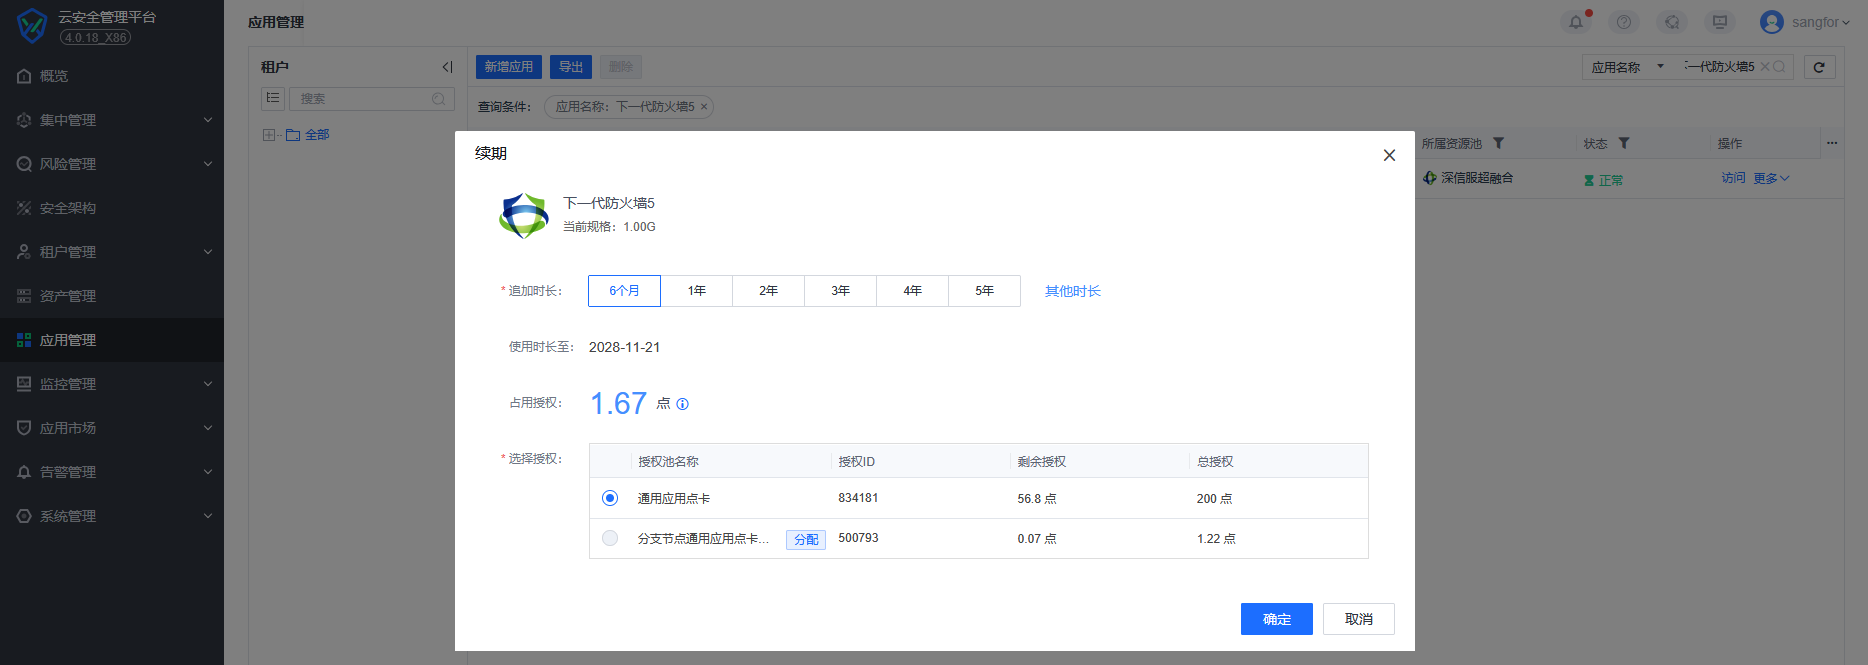The height and width of the screenshot is (665, 1868).
Task: Collapse the 租户 panel with arrow icon
Action: tap(447, 67)
